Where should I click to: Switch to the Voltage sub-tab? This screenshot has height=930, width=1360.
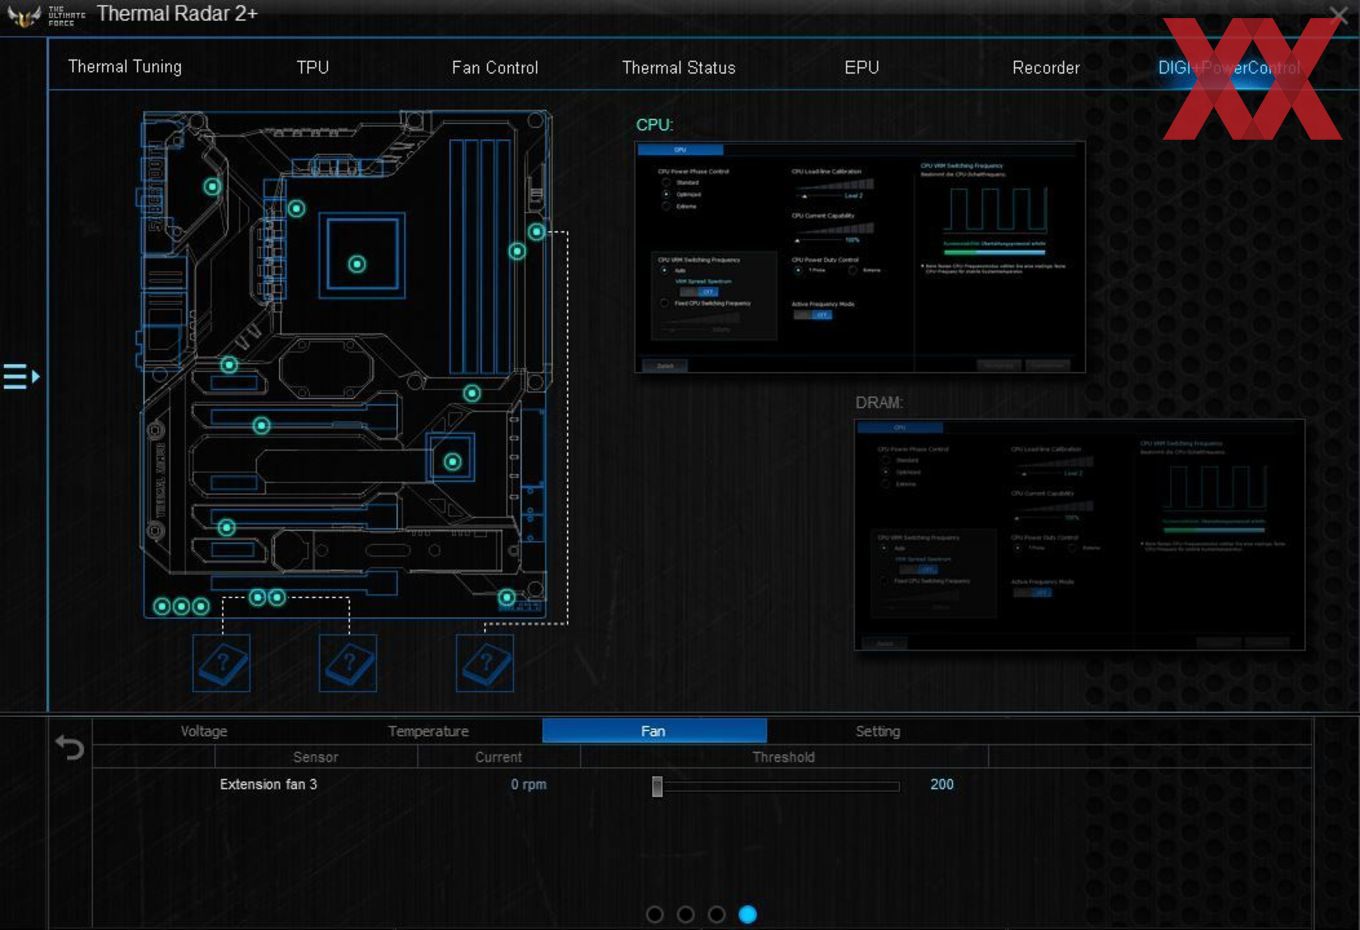tap(204, 731)
